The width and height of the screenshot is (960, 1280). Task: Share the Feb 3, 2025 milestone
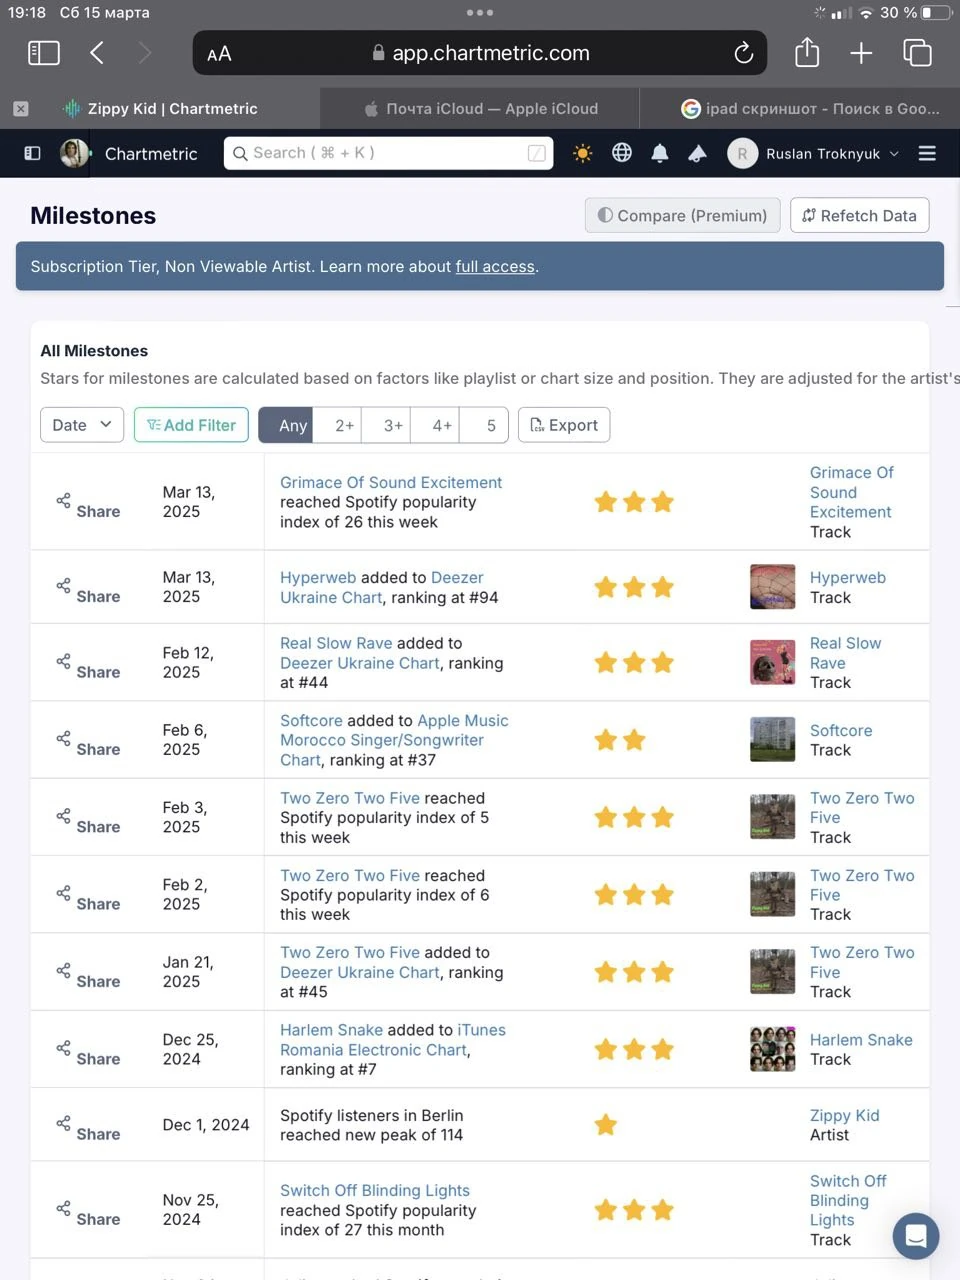click(x=88, y=821)
